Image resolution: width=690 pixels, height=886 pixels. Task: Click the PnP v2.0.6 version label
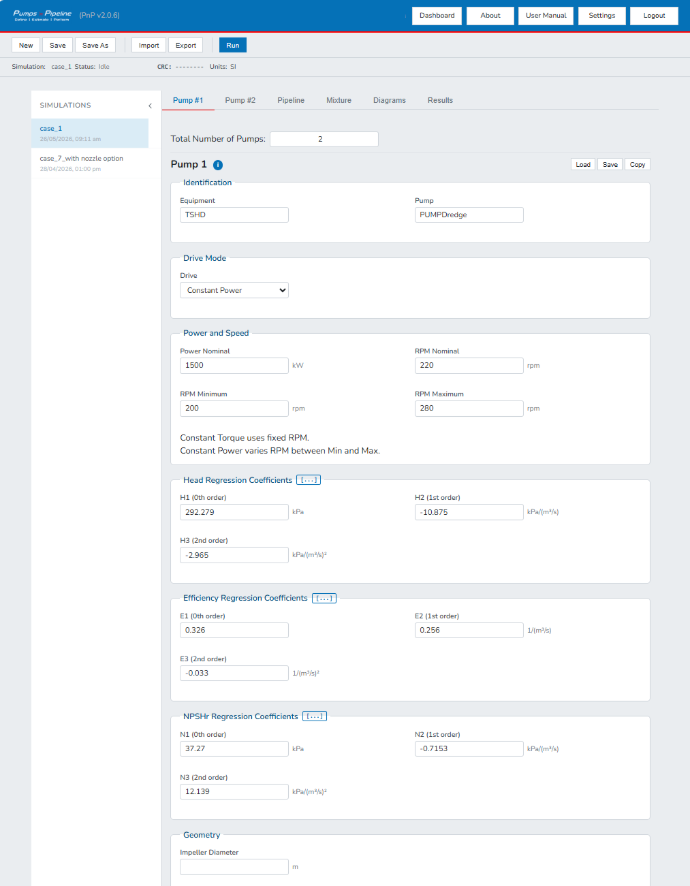tap(99, 15)
